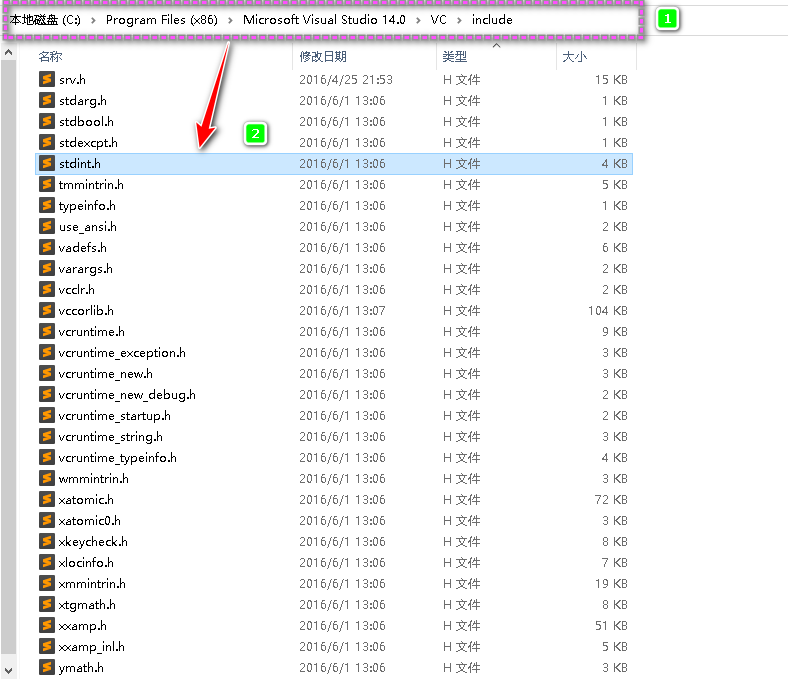
Task: Expand the chevron after VC in path
Action: [x=459, y=20]
